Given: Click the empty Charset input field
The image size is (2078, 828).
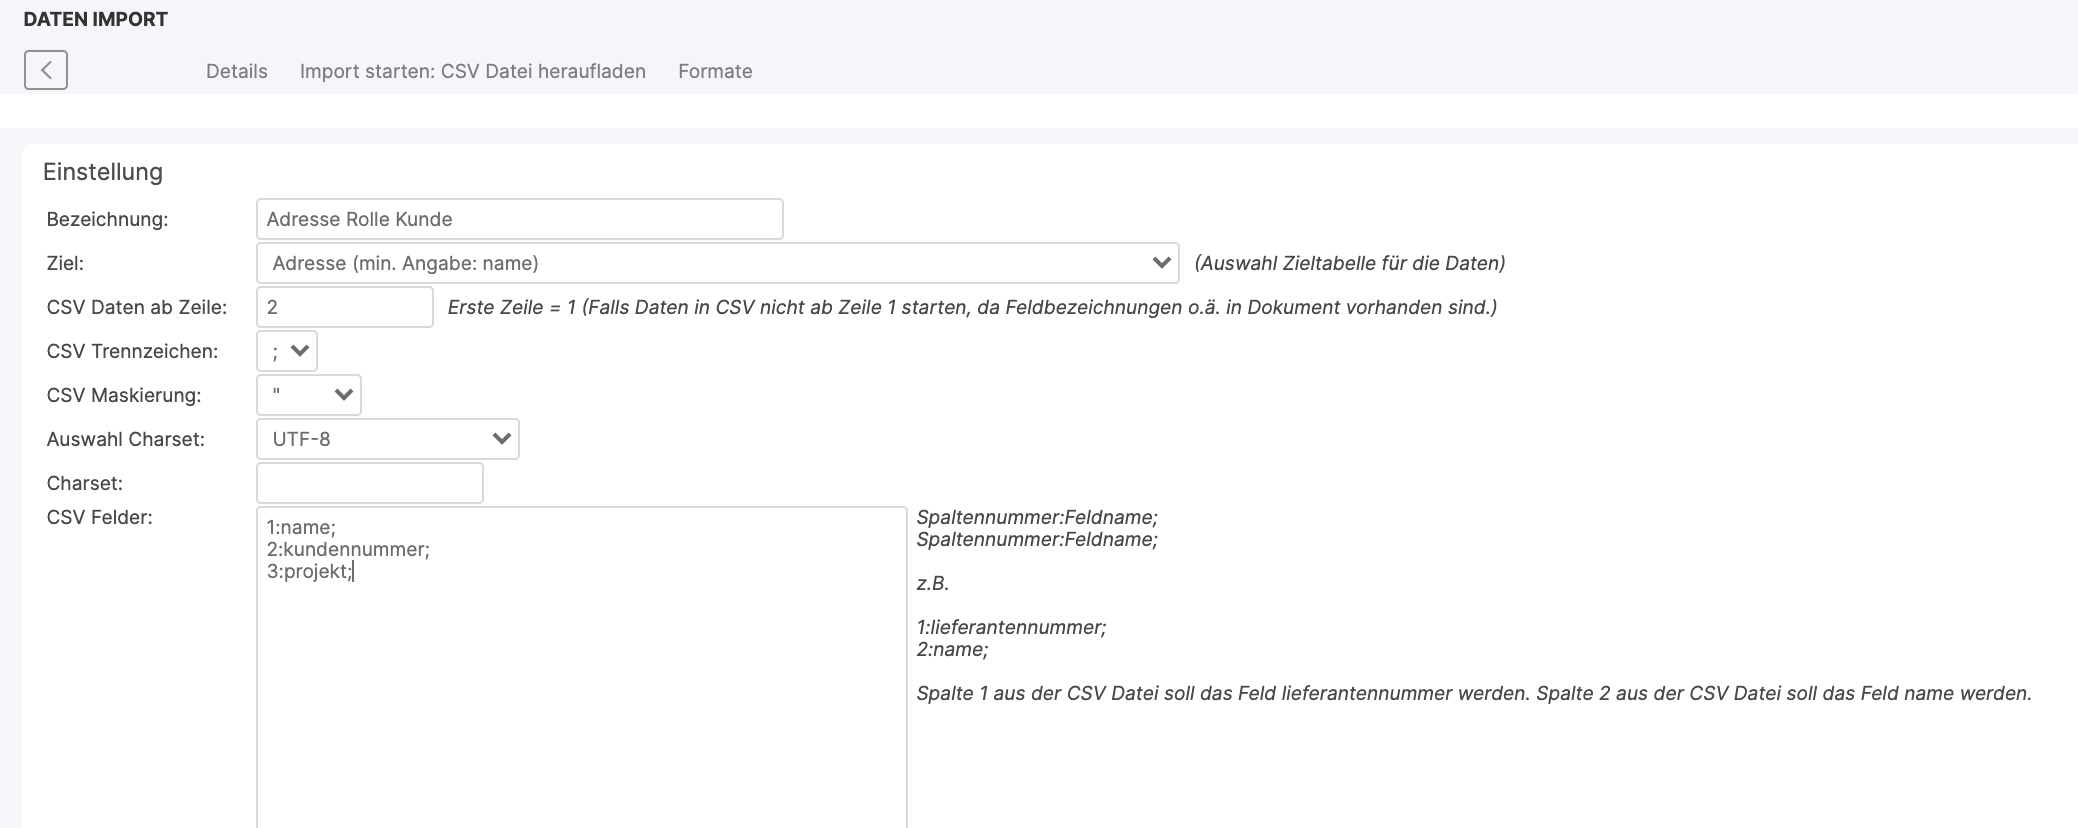Looking at the screenshot, I should [x=369, y=483].
